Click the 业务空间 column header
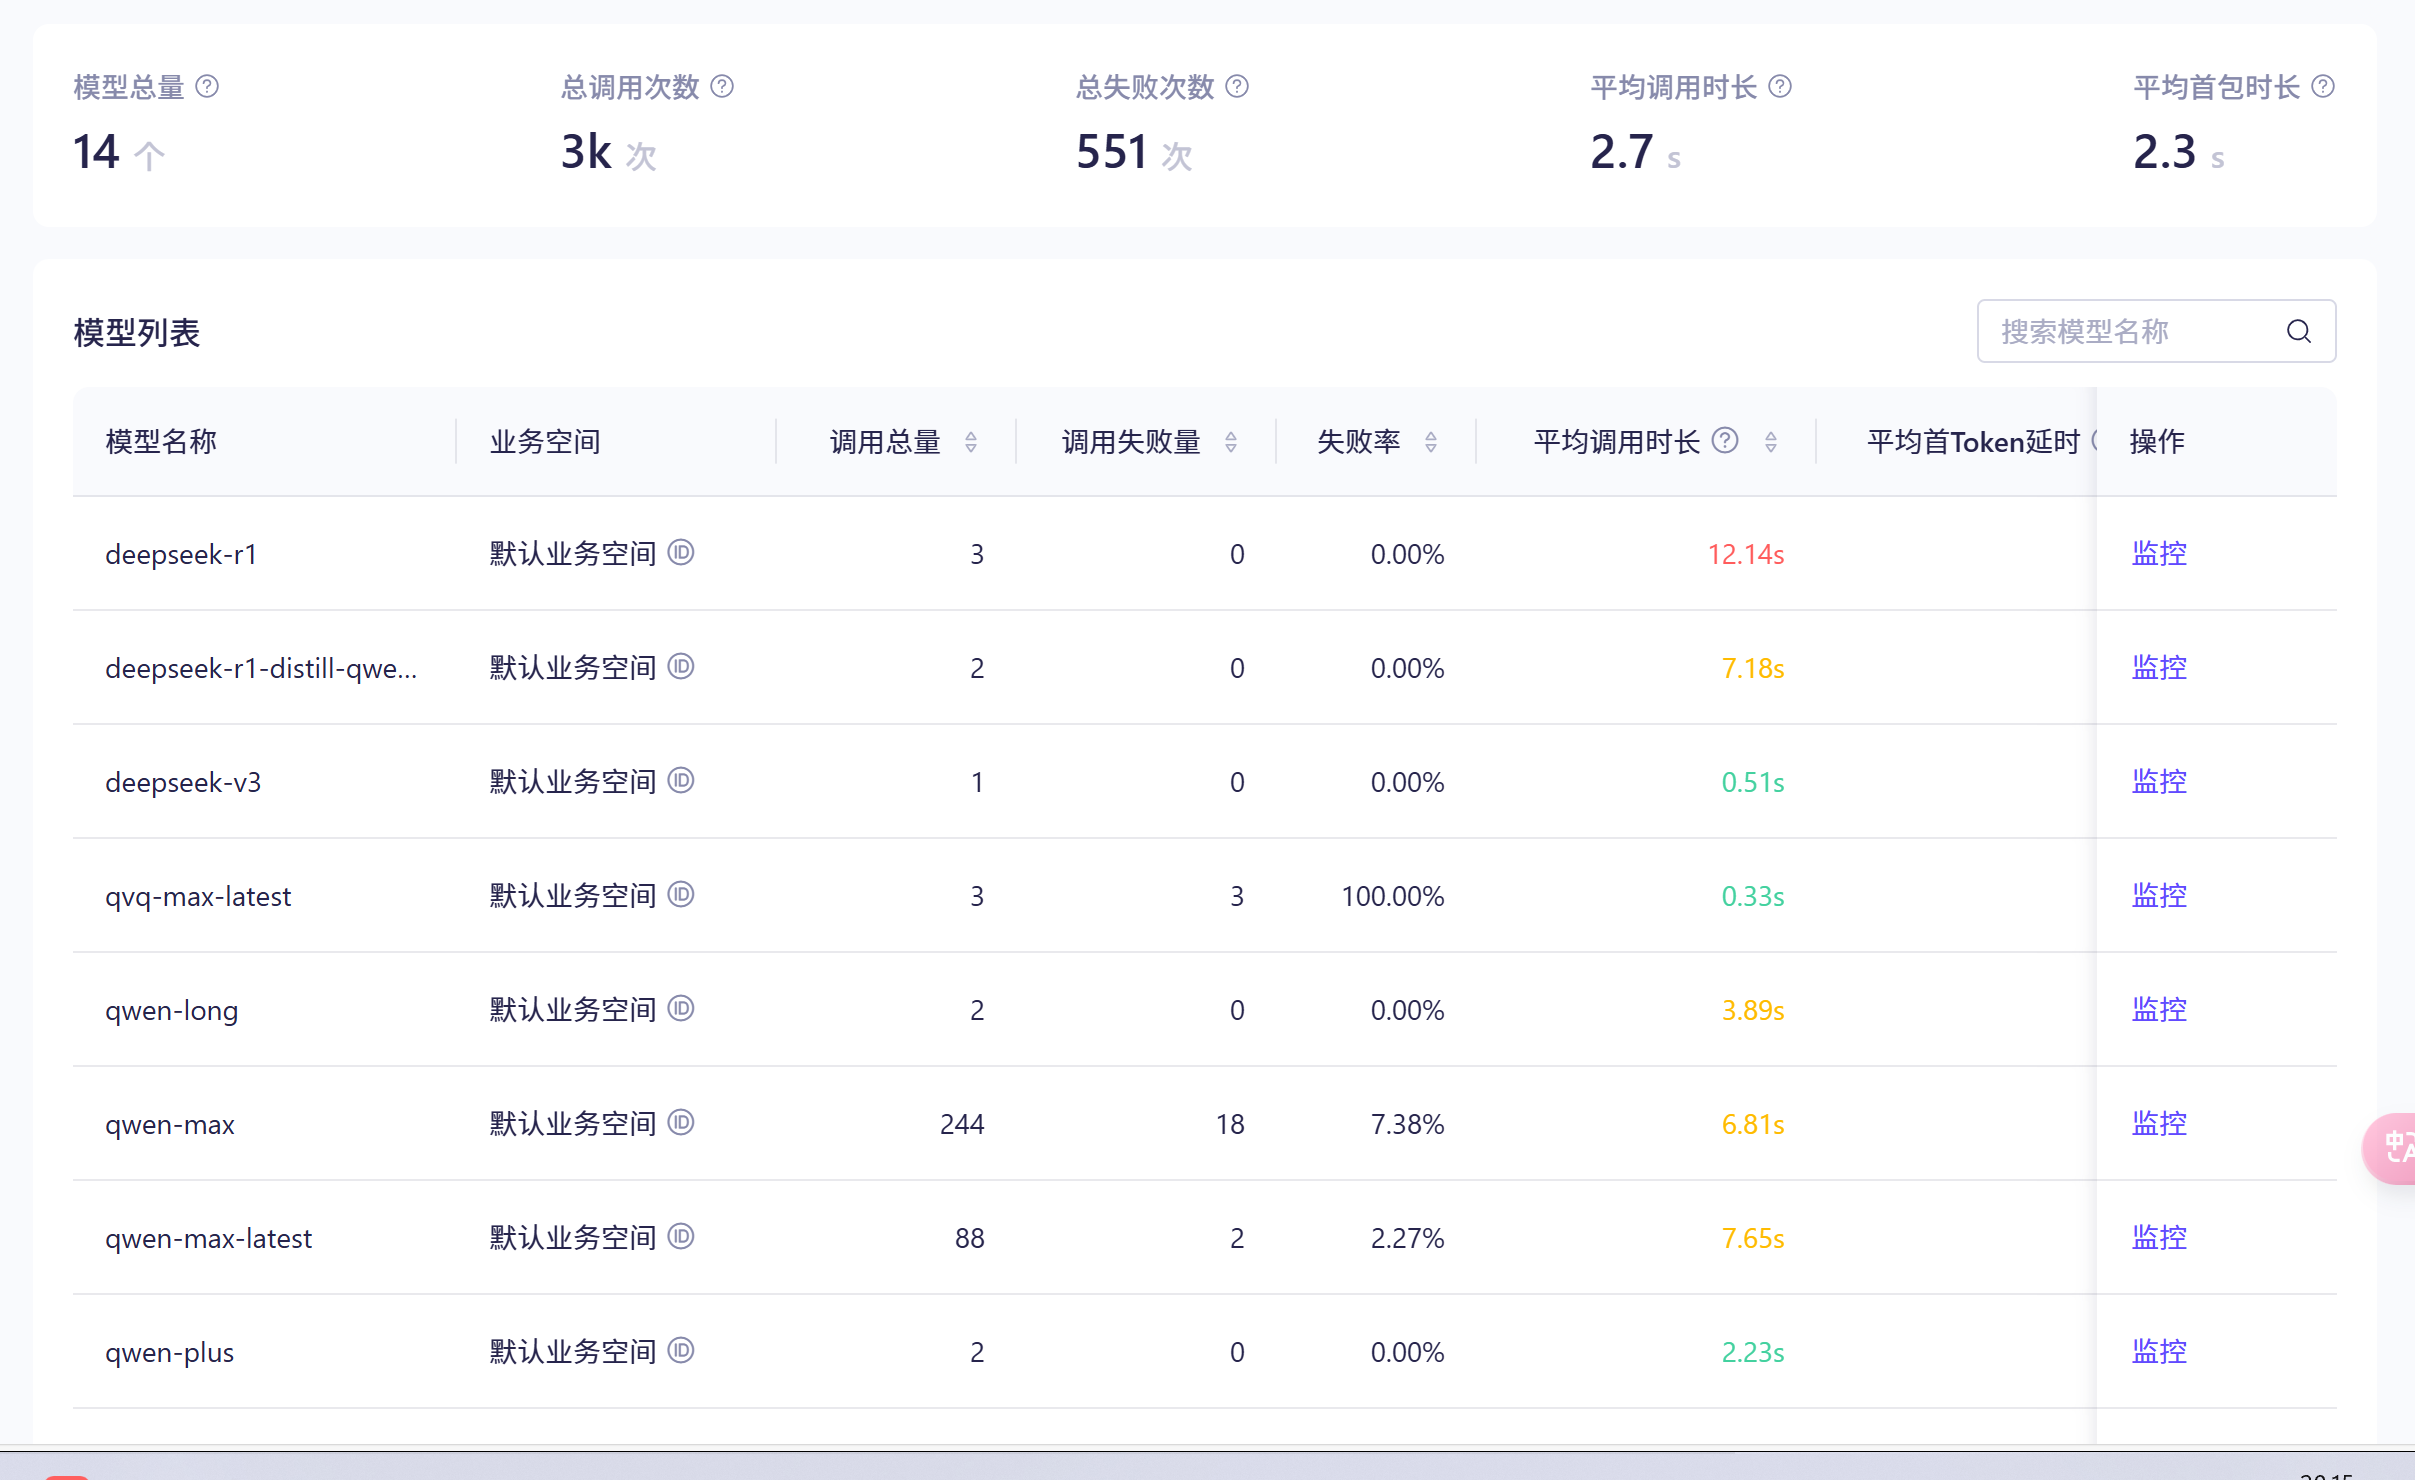2415x1480 pixels. click(545, 441)
